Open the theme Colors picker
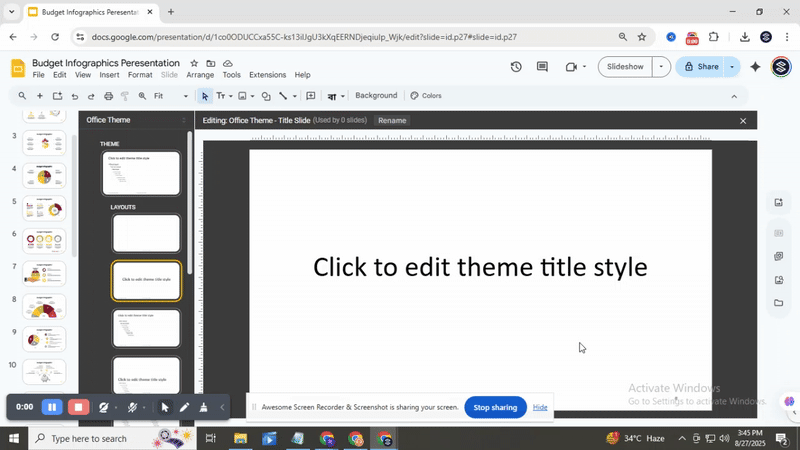Viewport: 800px width, 450px height. click(x=426, y=96)
